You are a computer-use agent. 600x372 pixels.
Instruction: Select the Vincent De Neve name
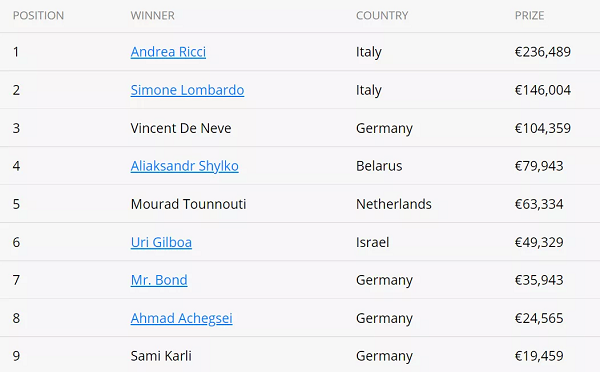click(181, 128)
